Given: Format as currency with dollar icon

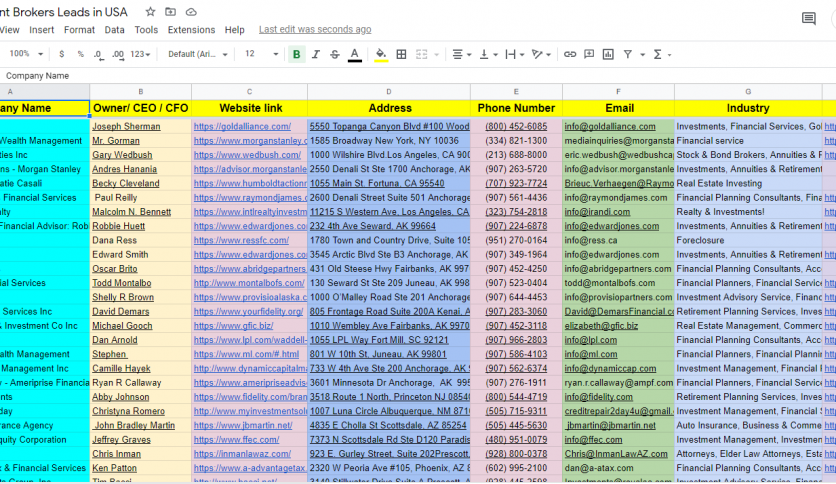Looking at the screenshot, I should pos(62,54).
